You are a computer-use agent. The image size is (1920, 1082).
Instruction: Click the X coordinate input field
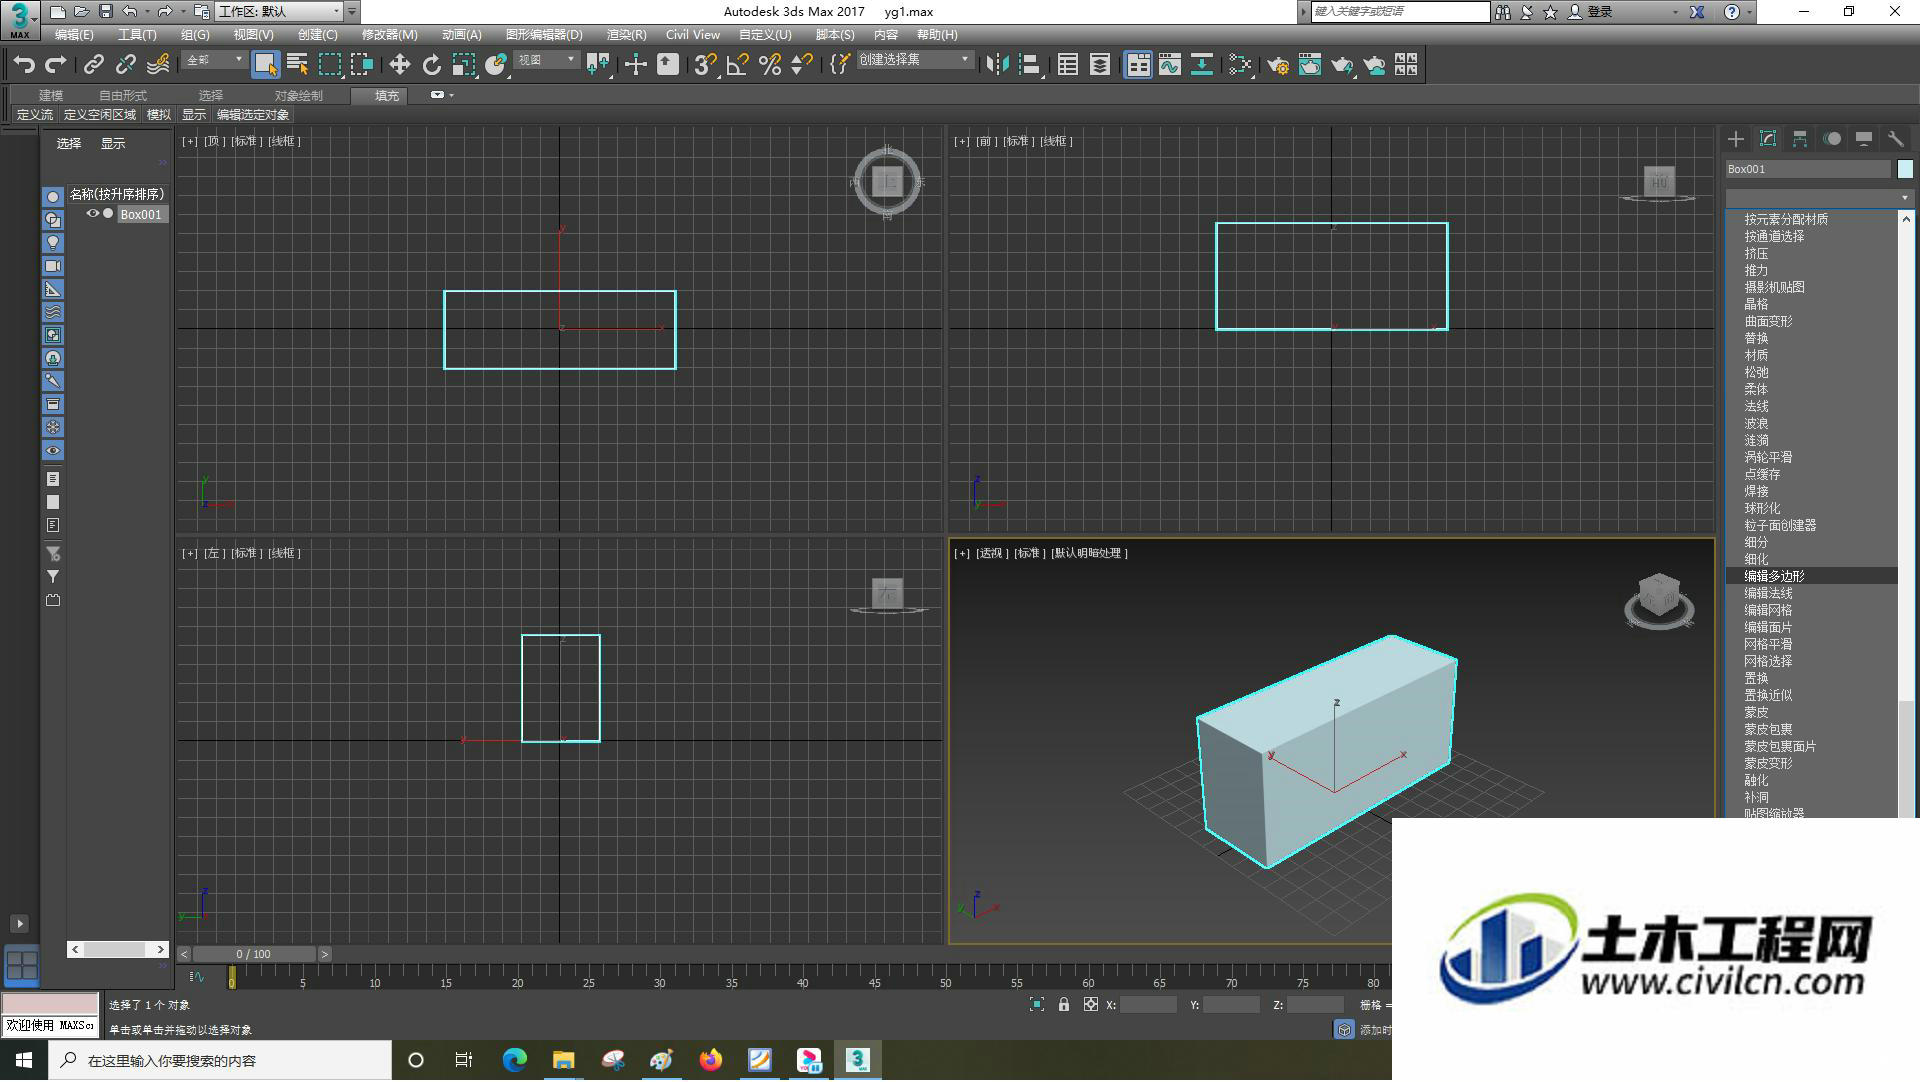(1148, 1006)
